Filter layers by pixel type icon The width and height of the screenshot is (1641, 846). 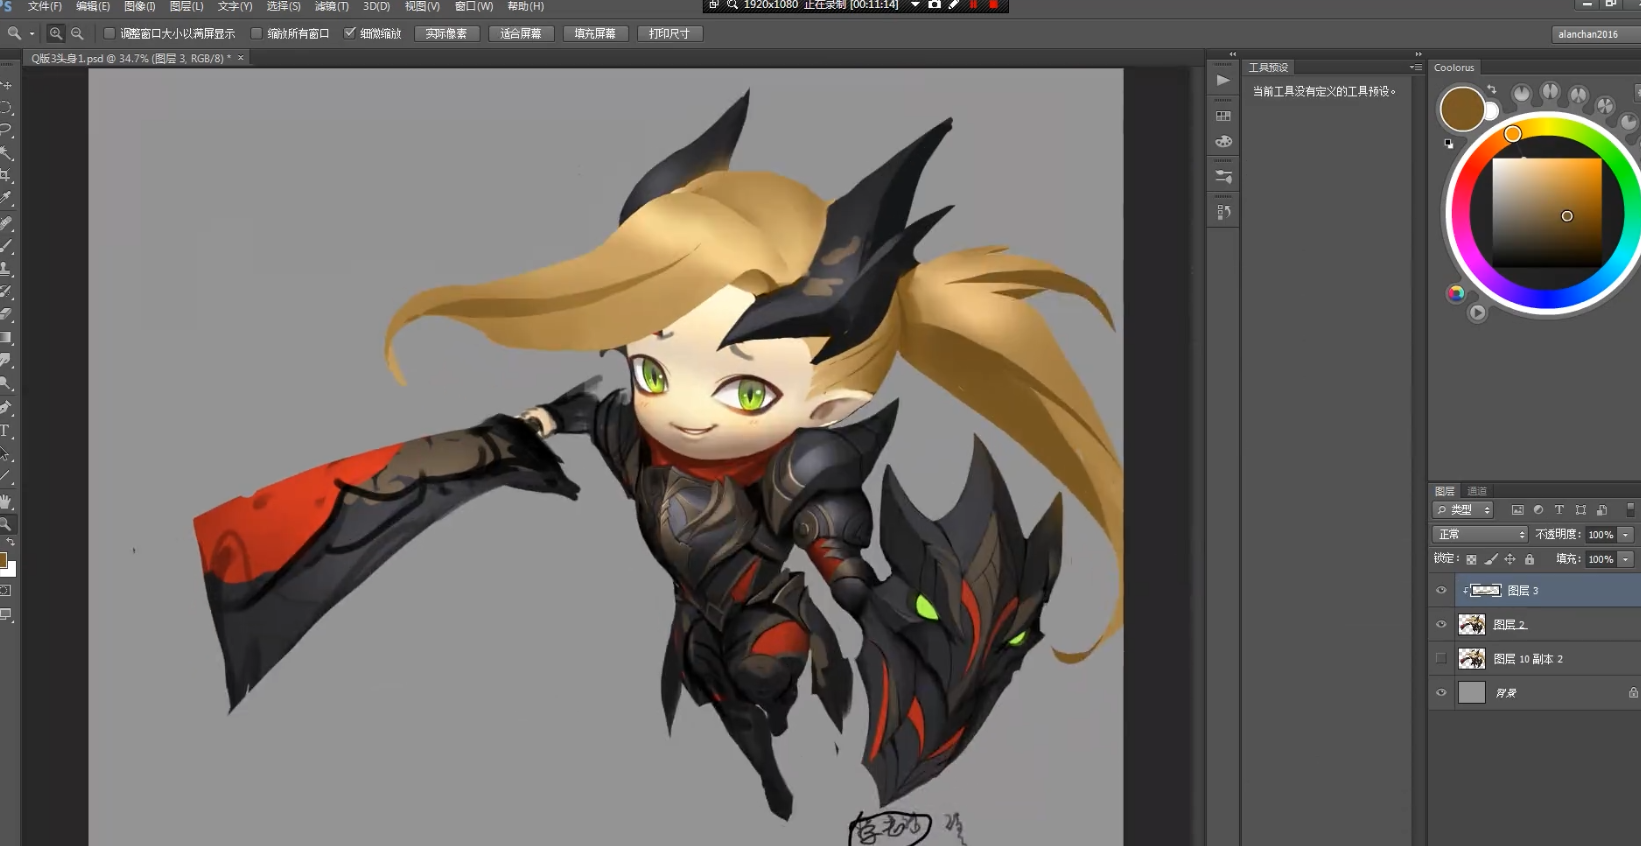click(1517, 510)
